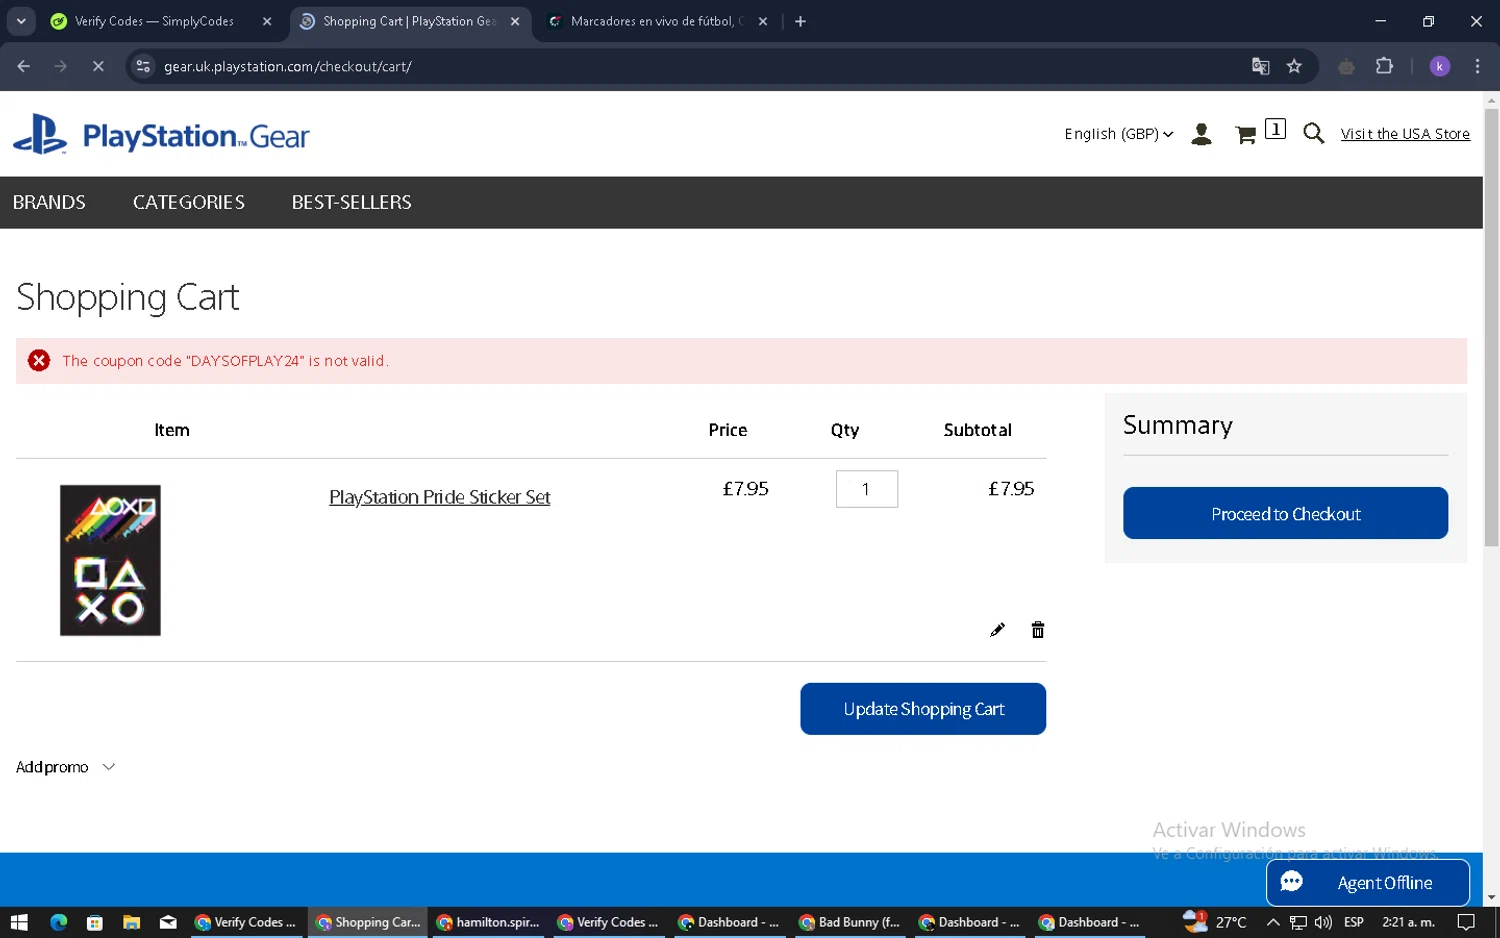Open the shopping cart icon in header
The height and width of the screenshot is (938, 1500).
pyautogui.click(x=1246, y=134)
